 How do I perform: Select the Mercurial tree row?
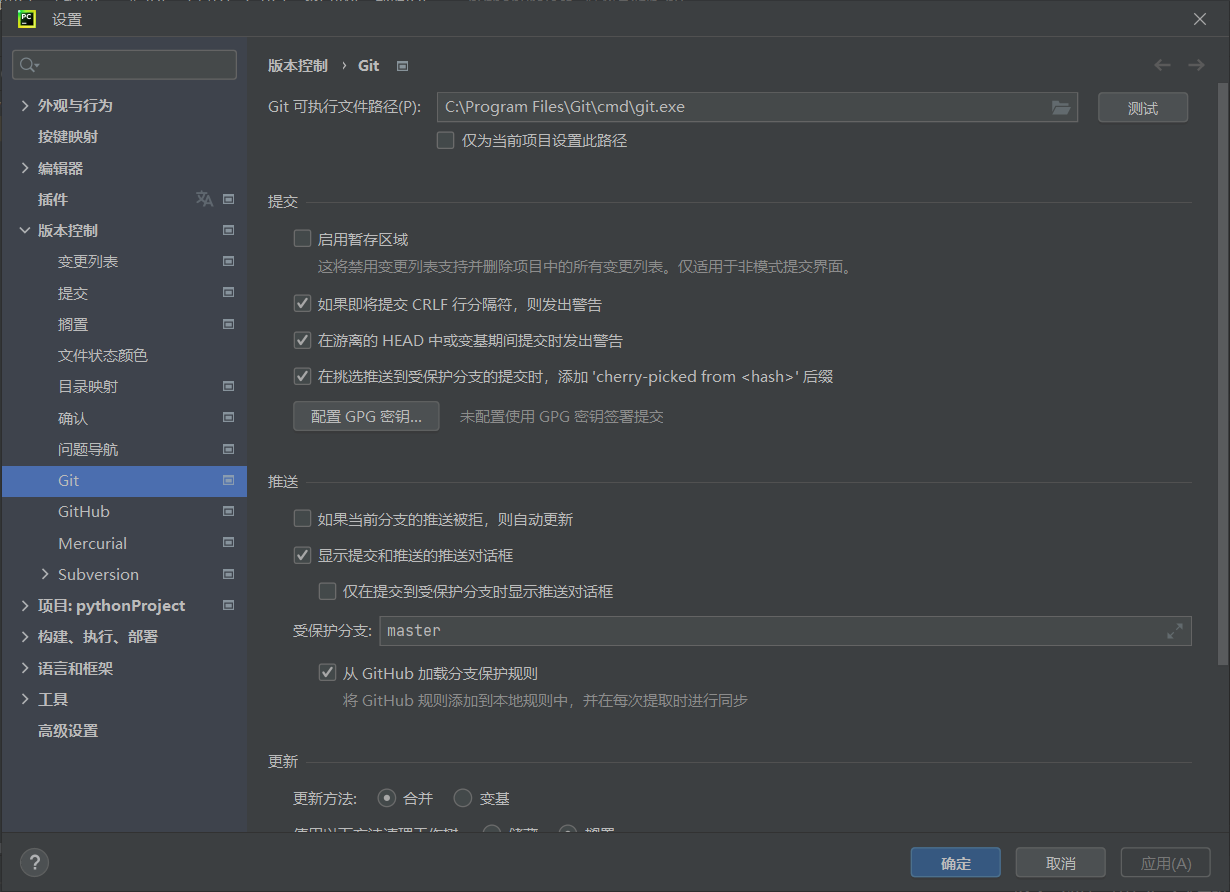click(x=124, y=543)
